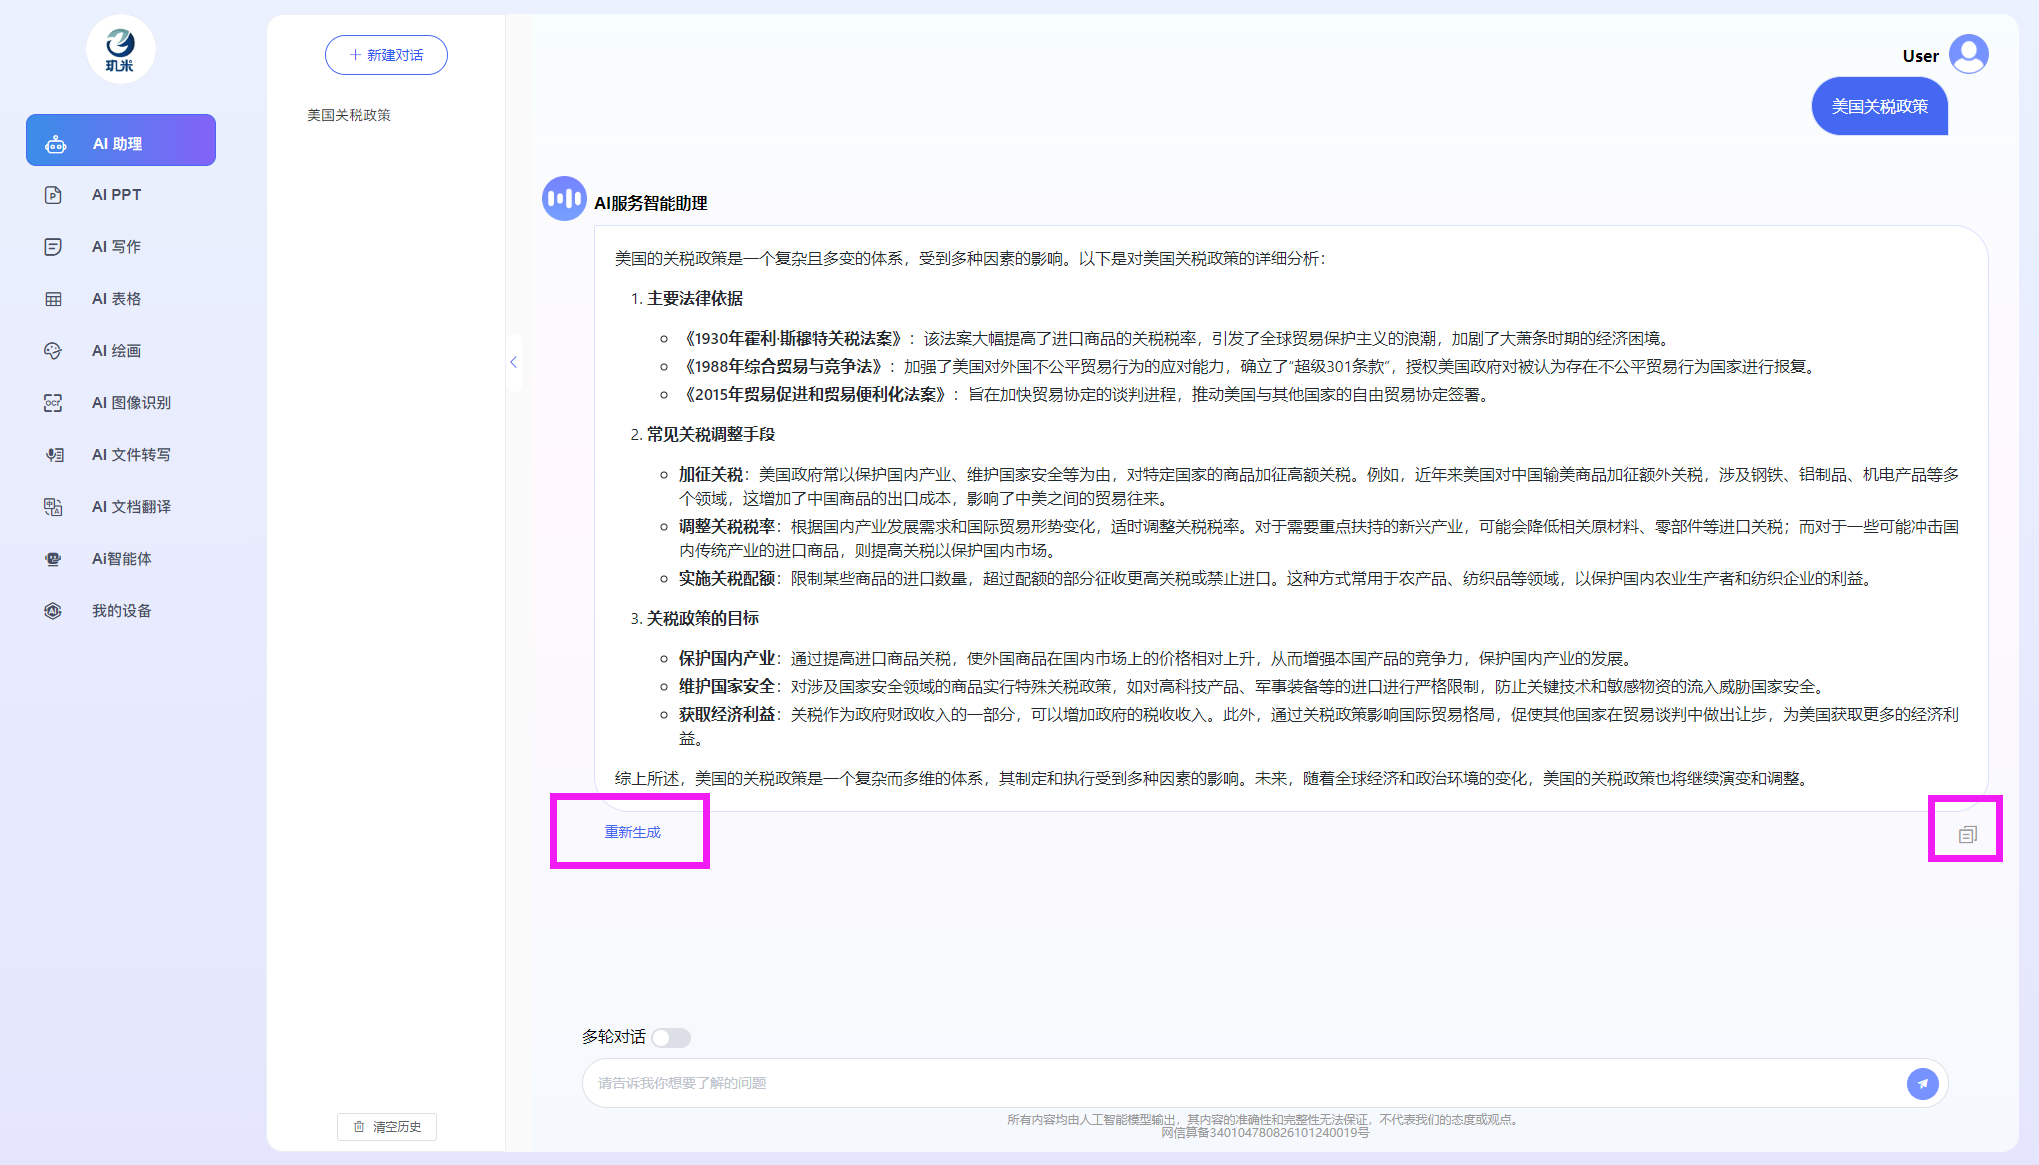Image resolution: width=2039 pixels, height=1165 pixels.
Task: Copy the AI response with copy icon
Action: pos(1967,834)
